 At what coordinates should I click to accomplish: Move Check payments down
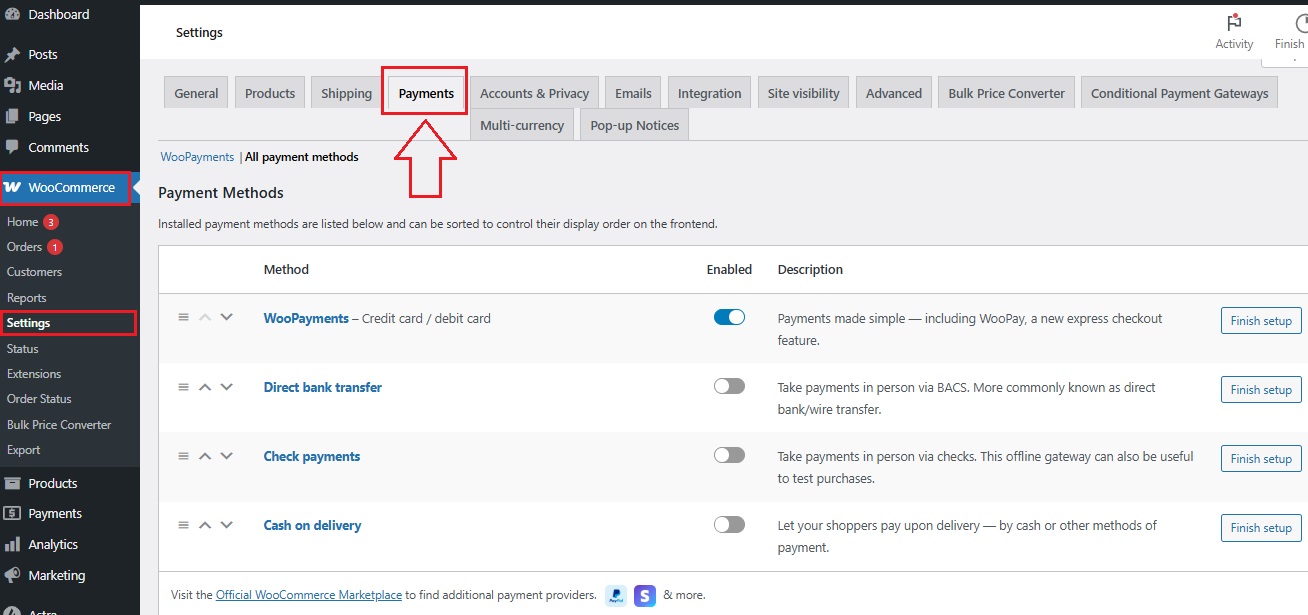click(x=226, y=455)
